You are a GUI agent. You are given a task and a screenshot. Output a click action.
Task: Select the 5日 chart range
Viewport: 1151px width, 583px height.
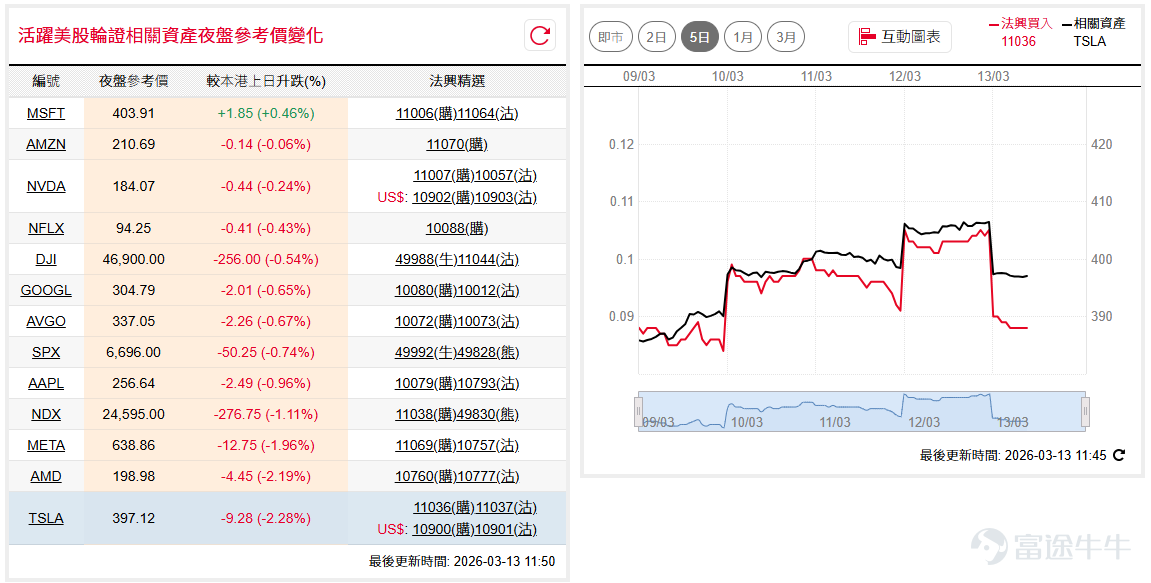point(700,37)
